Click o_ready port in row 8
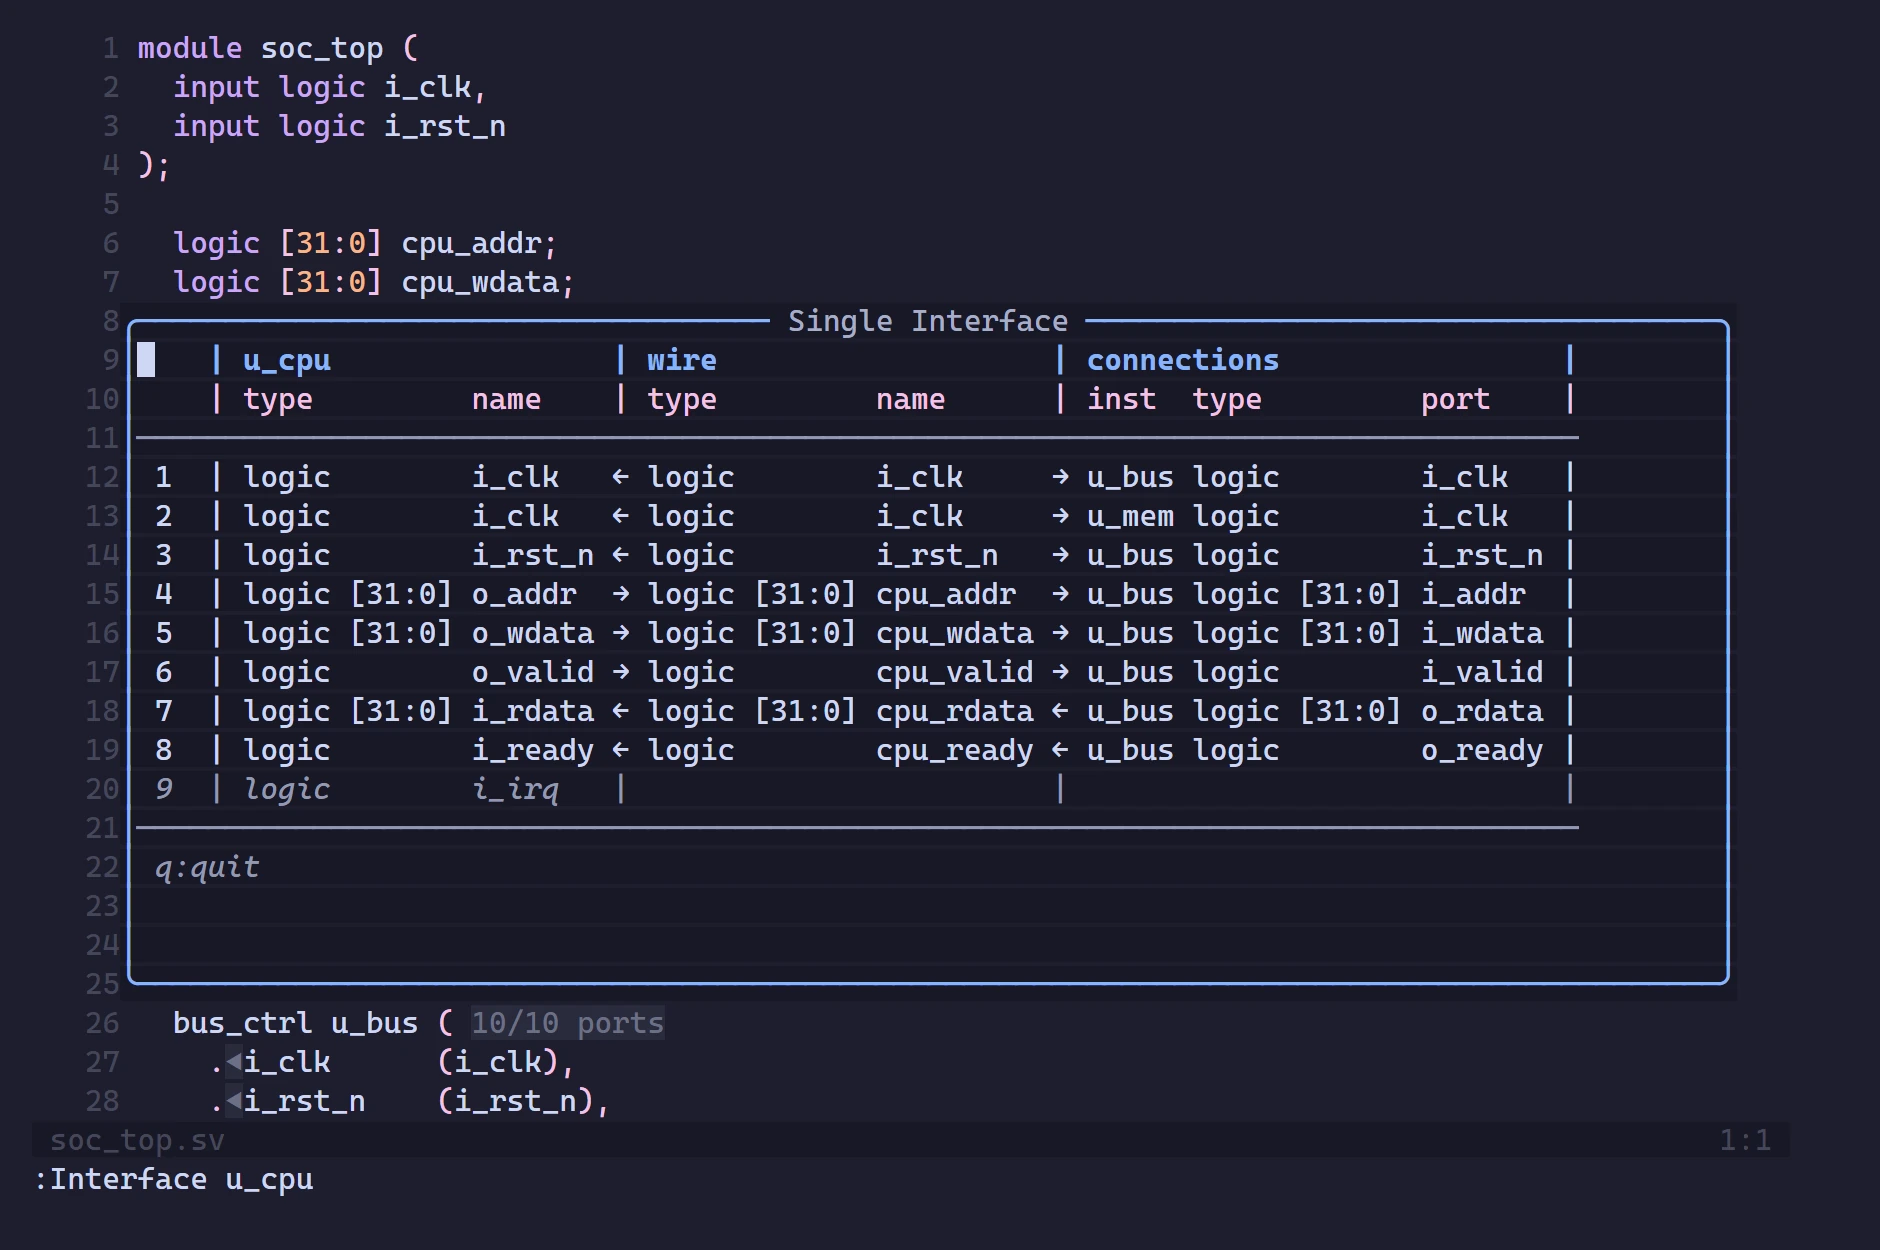 [x=1482, y=750]
